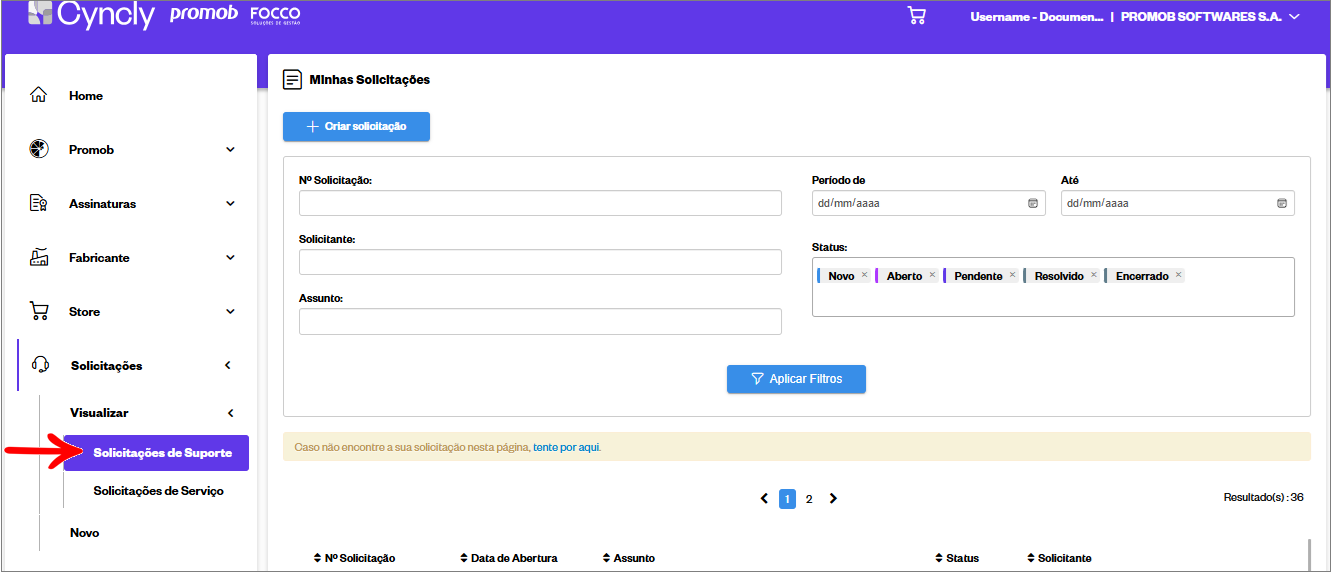Image resolution: width=1331 pixels, height=572 pixels.
Task: Click the Assinaturas certificate icon
Action: click(x=39, y=203)
